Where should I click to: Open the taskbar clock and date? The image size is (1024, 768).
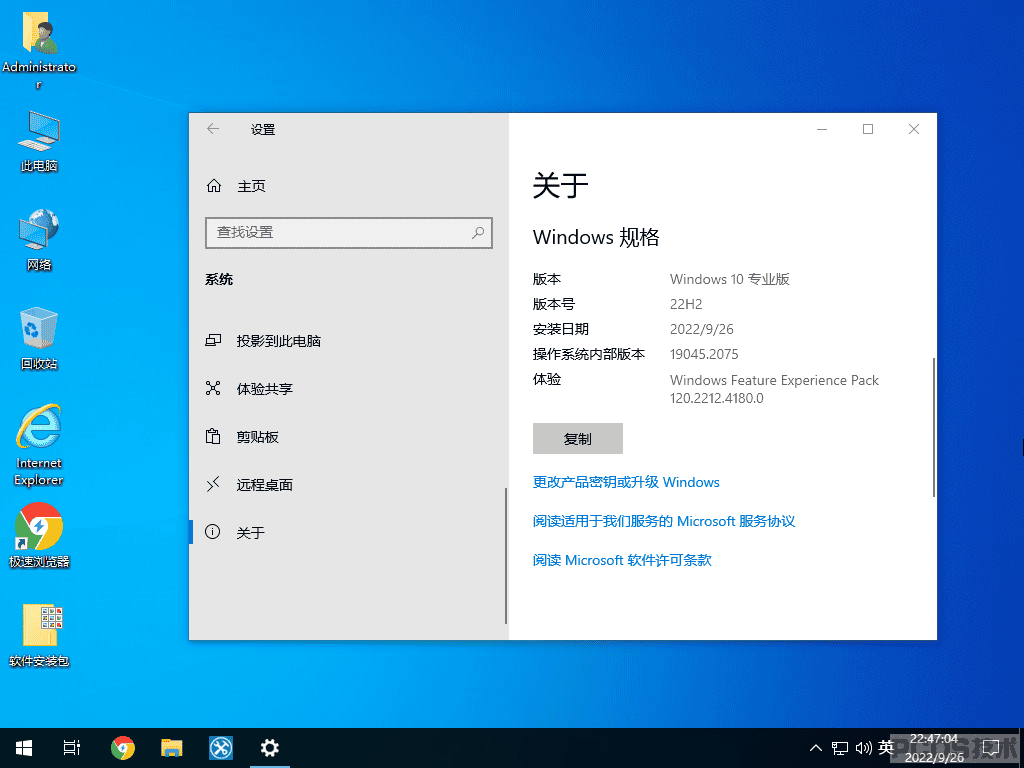click(935, 748)
